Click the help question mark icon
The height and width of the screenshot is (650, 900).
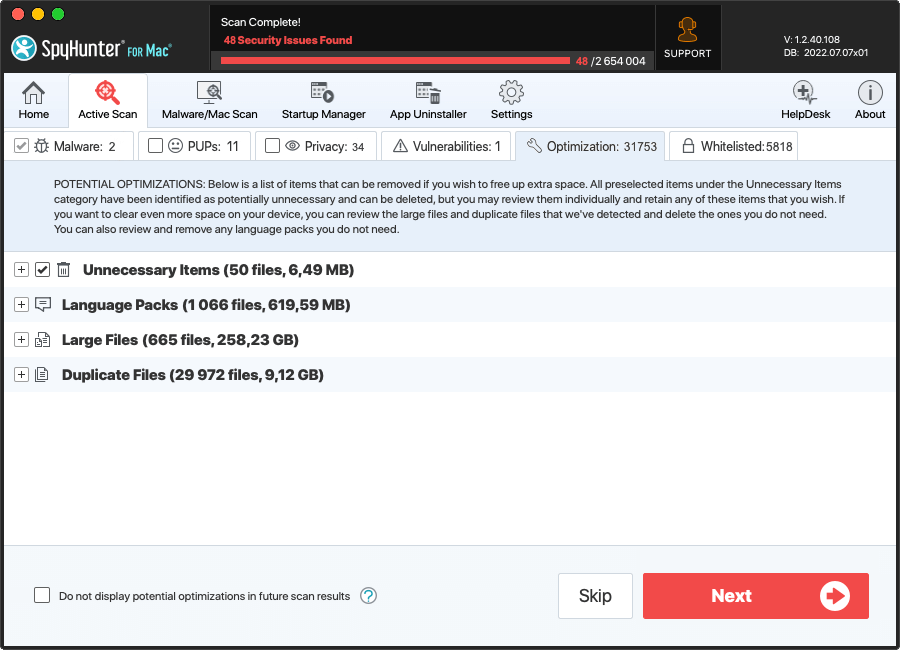[x=368, y=596]
